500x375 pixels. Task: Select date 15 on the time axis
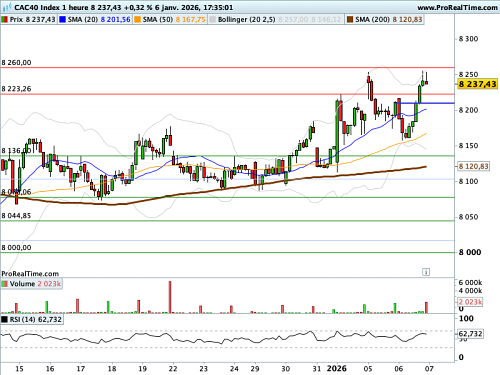(19, 369)
